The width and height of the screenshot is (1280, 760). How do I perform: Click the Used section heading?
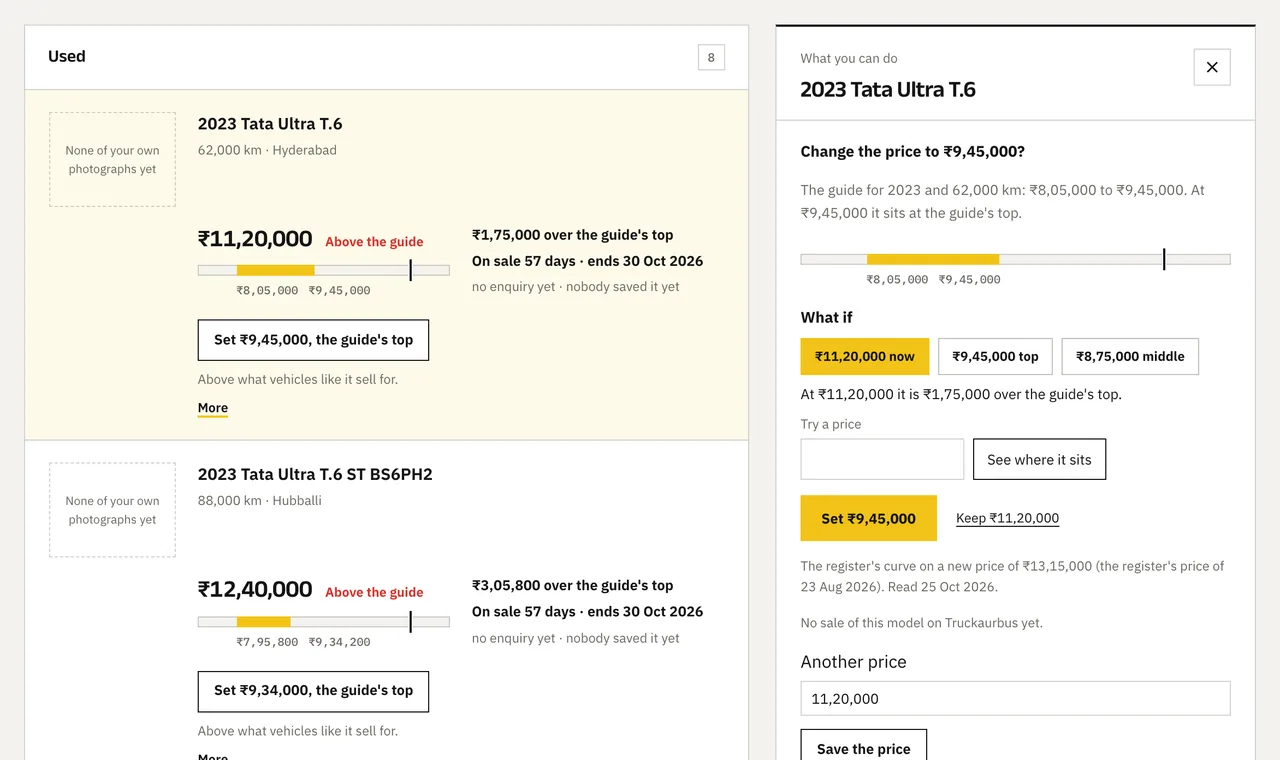[x=67, y=57]
